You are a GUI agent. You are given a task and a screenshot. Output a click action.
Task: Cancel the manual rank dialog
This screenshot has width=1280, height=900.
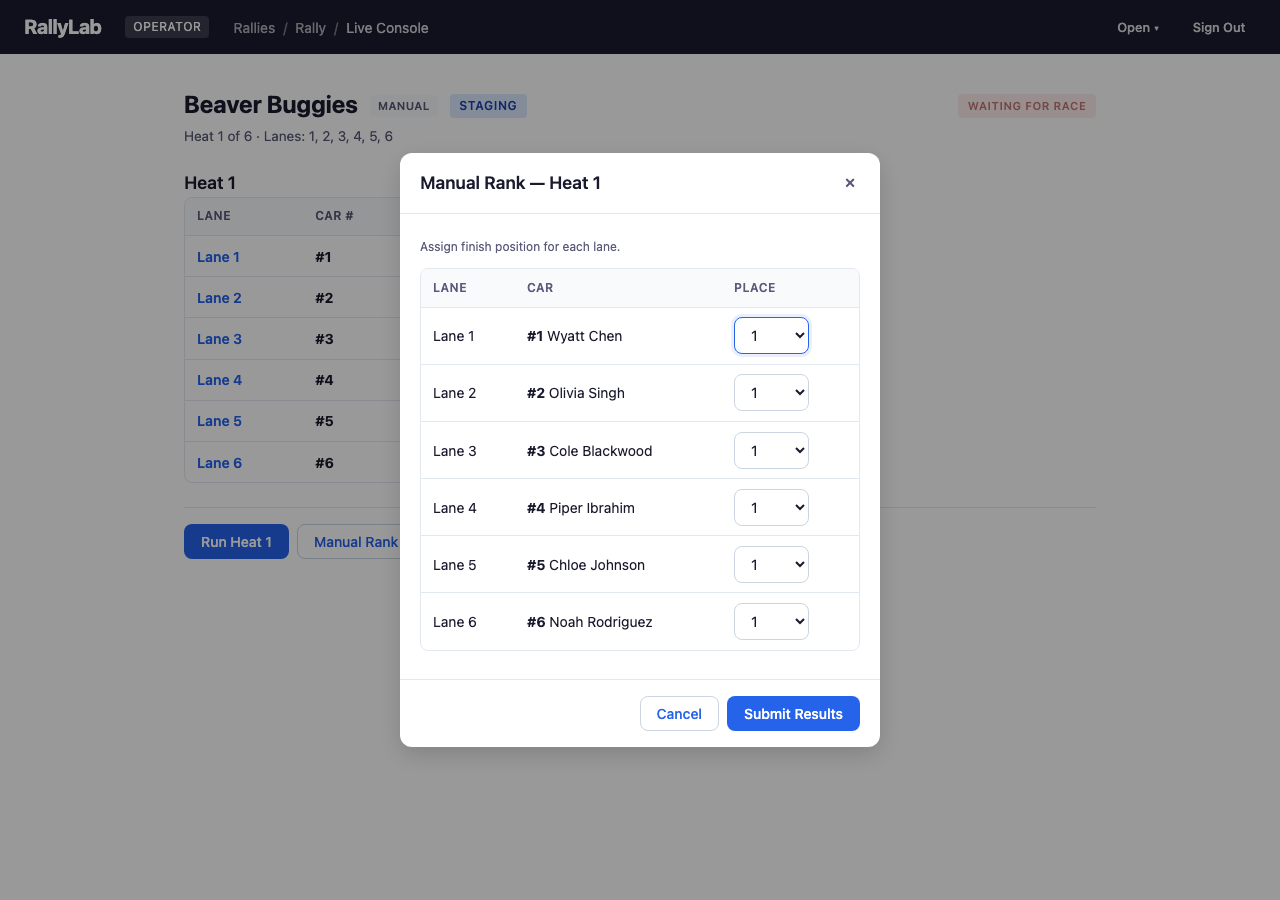point(679,714)
